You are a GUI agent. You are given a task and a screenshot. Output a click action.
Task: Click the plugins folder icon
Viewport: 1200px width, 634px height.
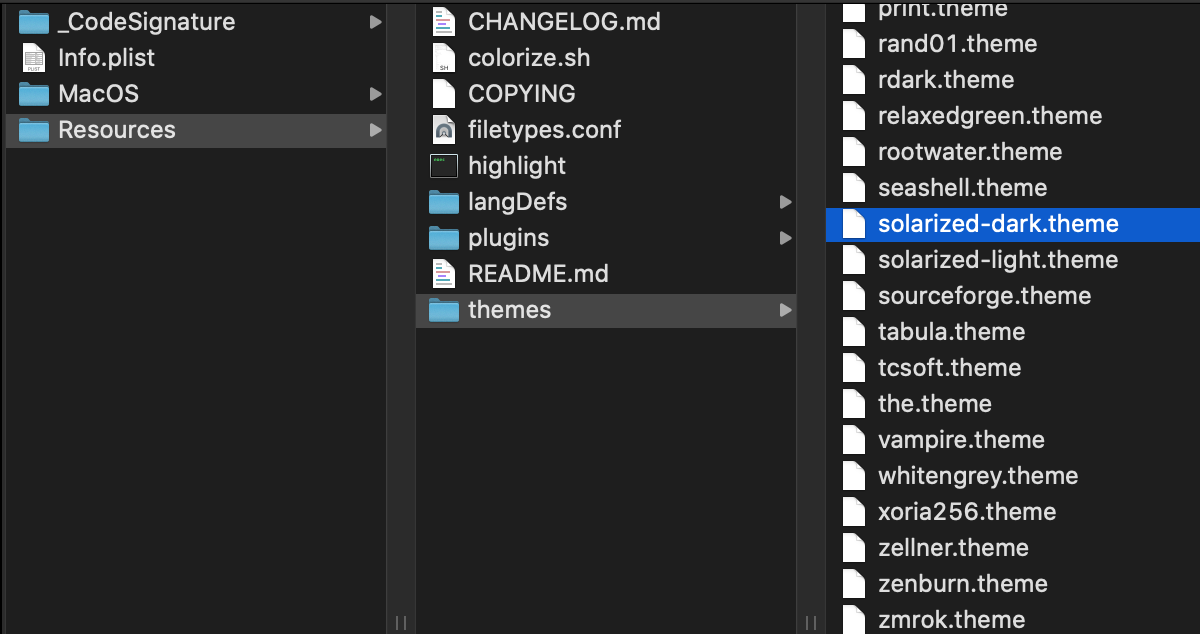(443, 238)
